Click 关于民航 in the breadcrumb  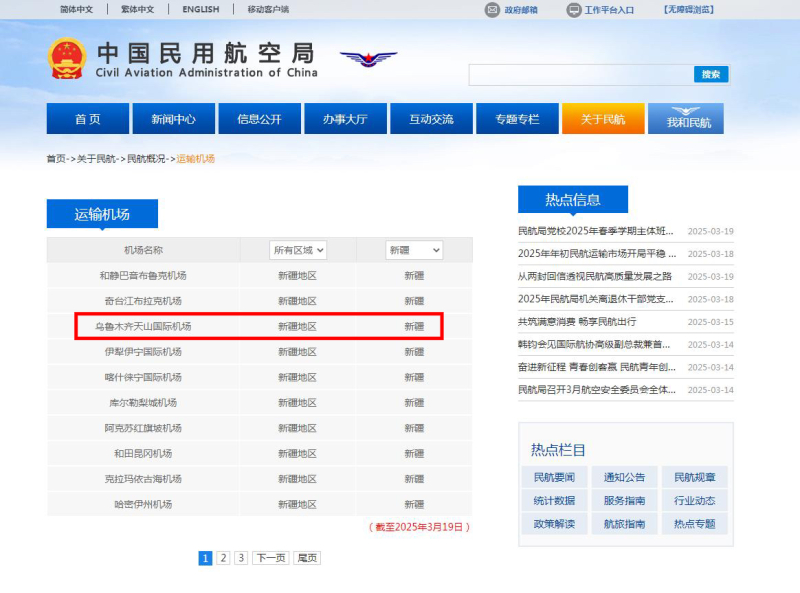coord(96,159)
